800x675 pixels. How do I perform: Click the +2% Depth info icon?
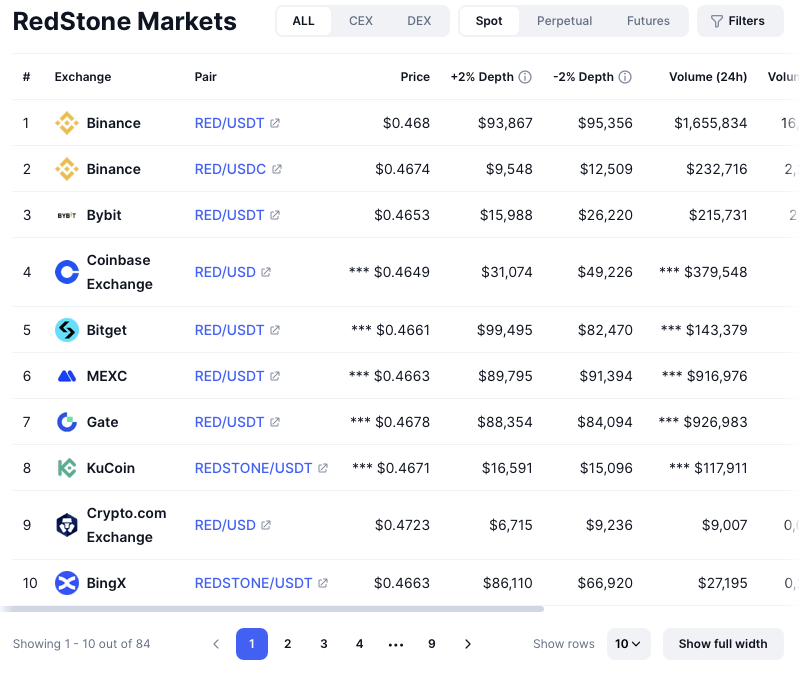[x=525, y=77]
